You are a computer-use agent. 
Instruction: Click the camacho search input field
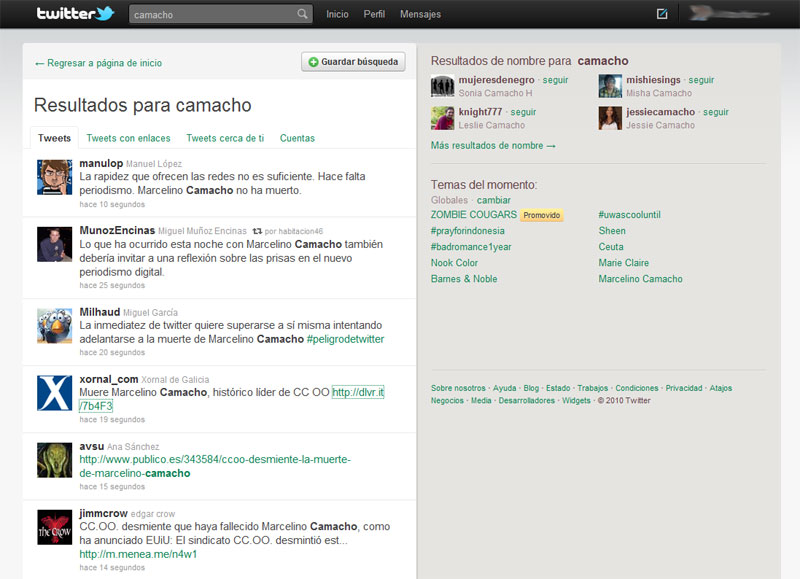pos(213,15)
